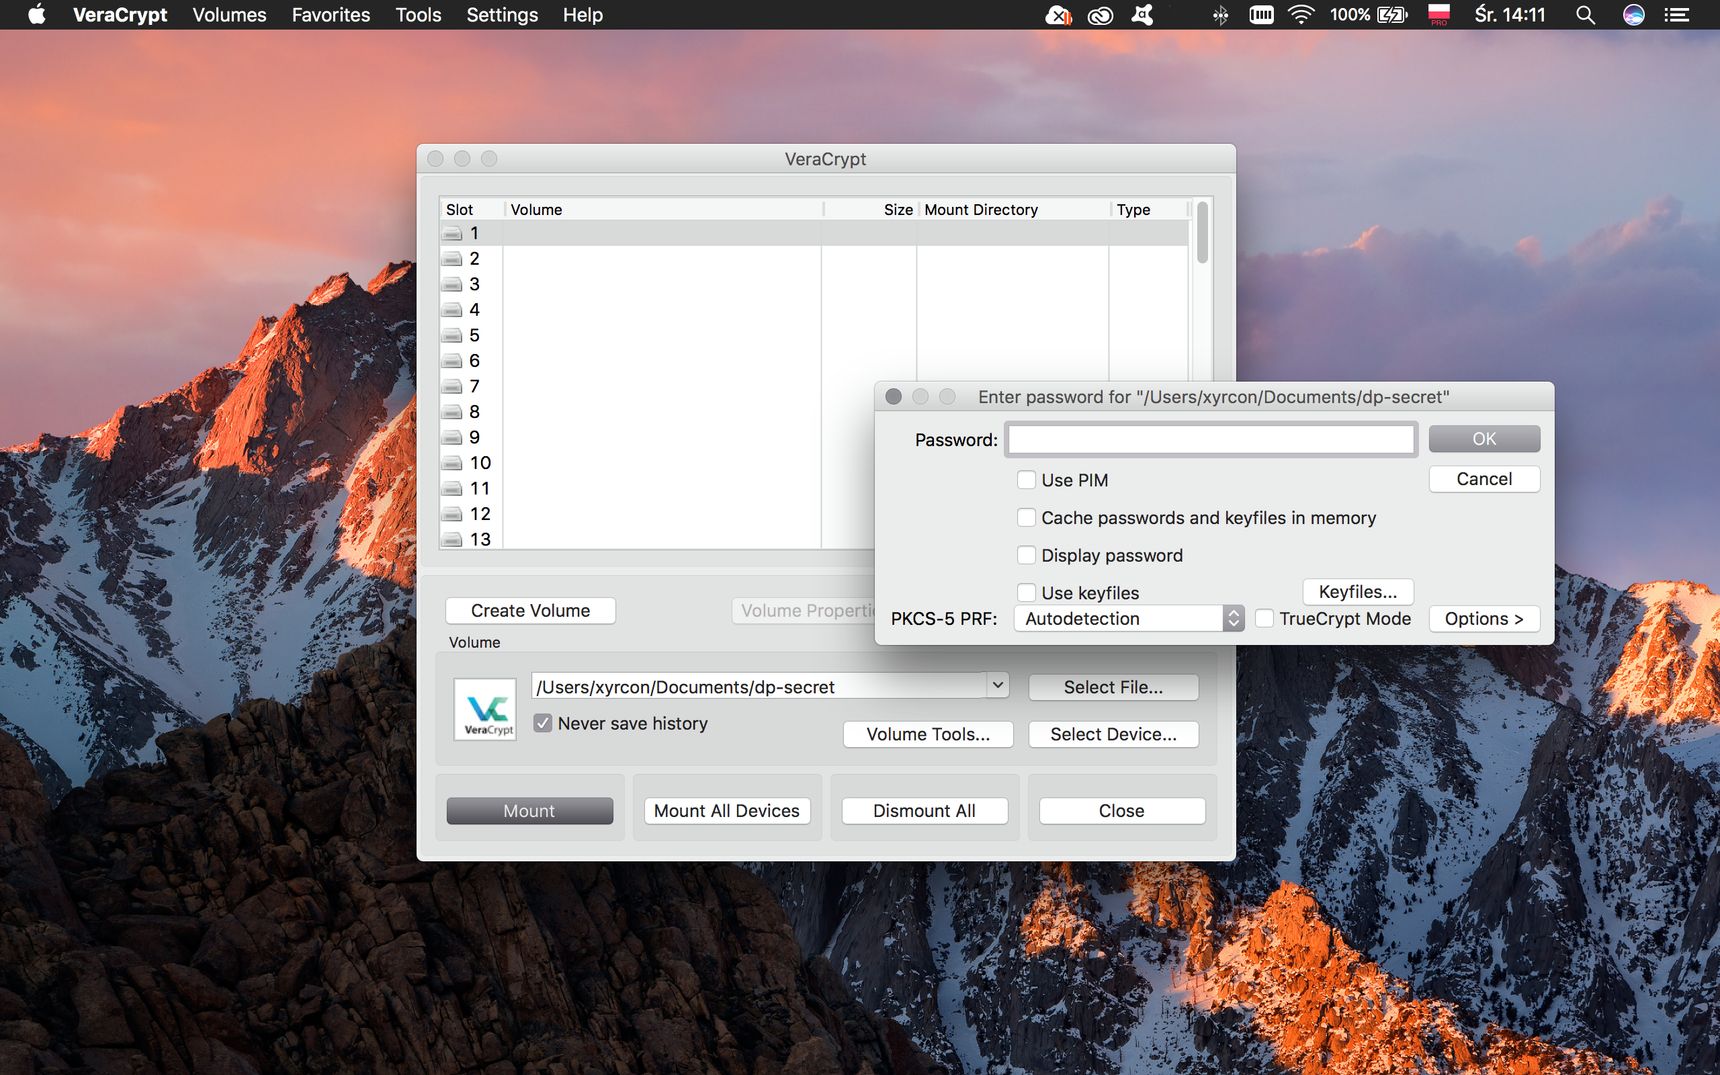
Task: Click the cloud sync error icon
Action: 1058,15
